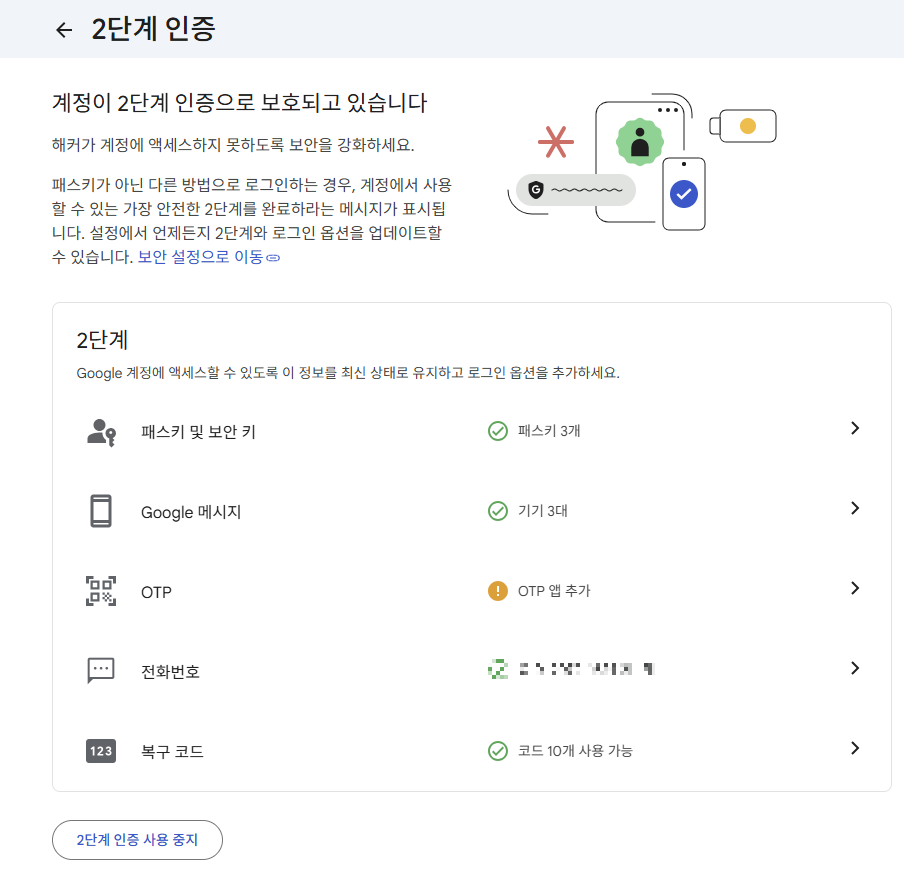904x879 pixels.
Task: Click the passkey and security key icon
Action: [x=101, y=432]
